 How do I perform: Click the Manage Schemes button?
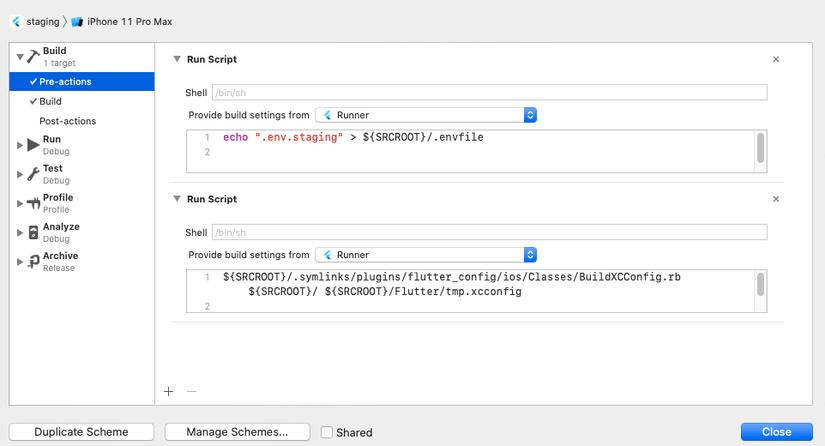237,432
